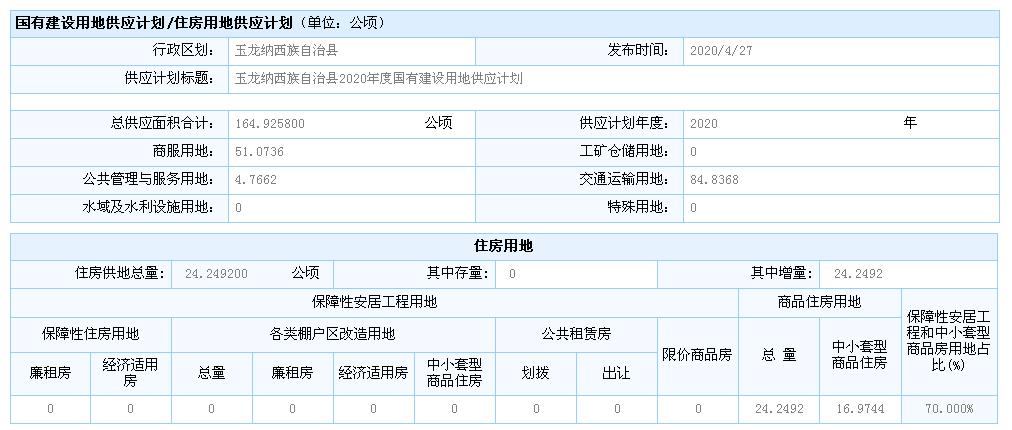Select the 公共管理与服务用地 label

[x=148, y=179]
